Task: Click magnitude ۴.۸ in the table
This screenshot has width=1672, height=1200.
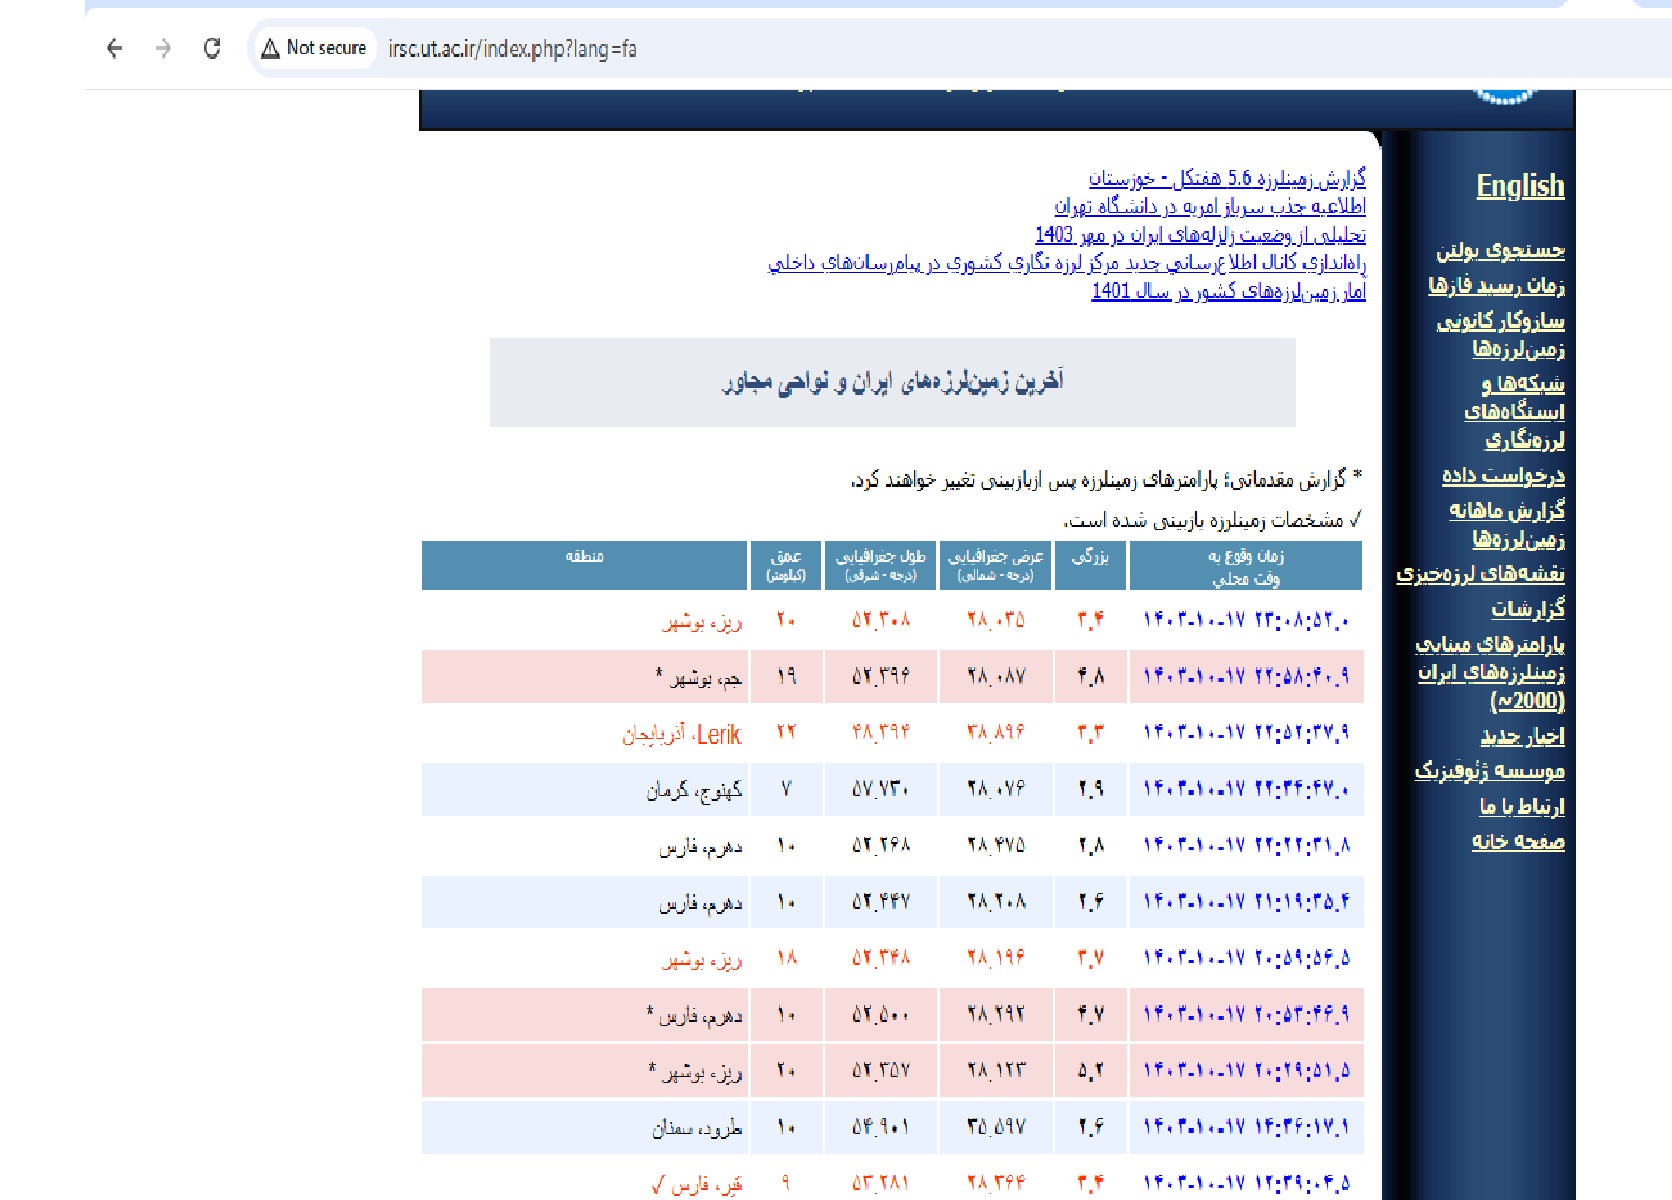Action: click(1090, 677)
